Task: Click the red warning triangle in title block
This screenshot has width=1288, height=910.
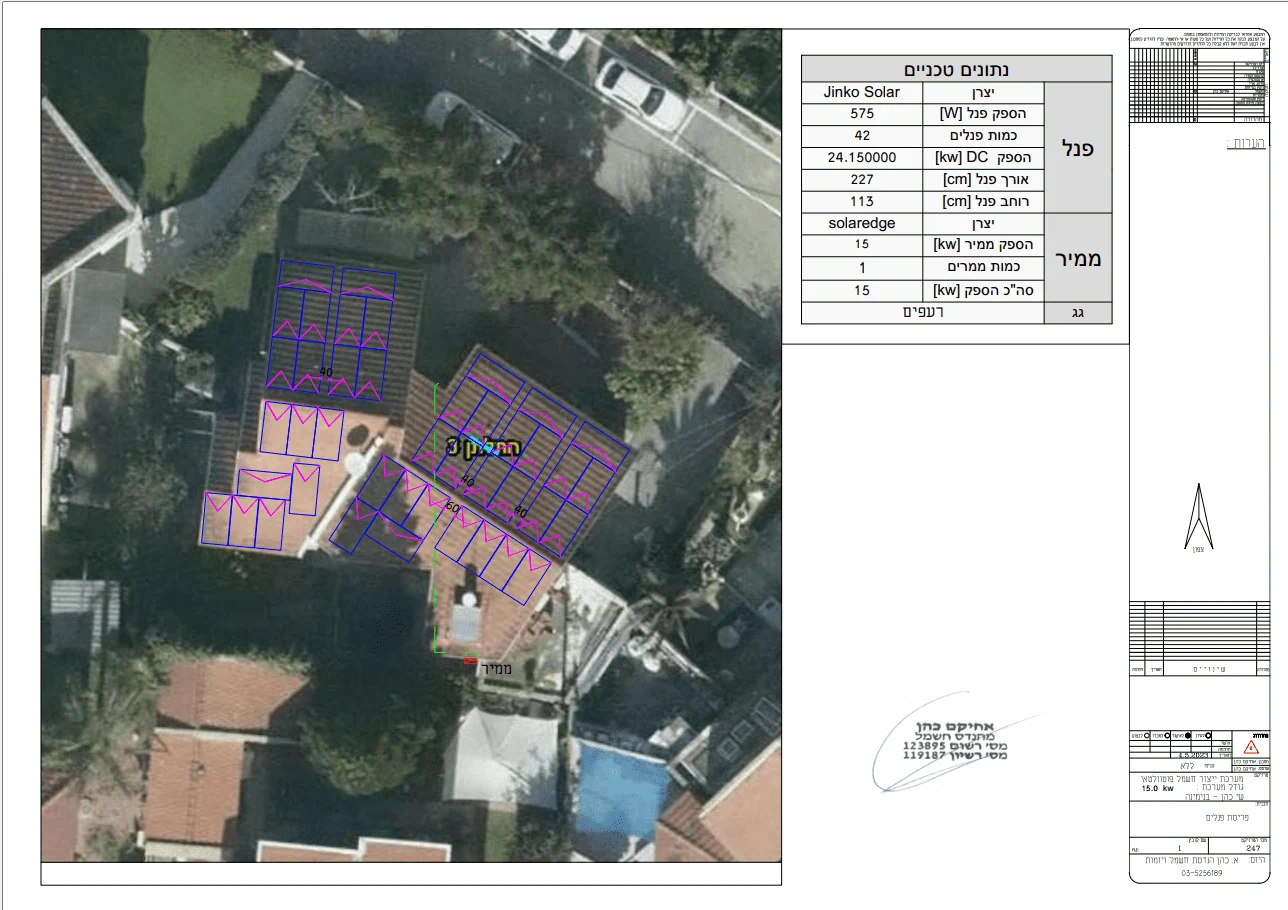Action: pyautogui.click(x=1250, y=747)
